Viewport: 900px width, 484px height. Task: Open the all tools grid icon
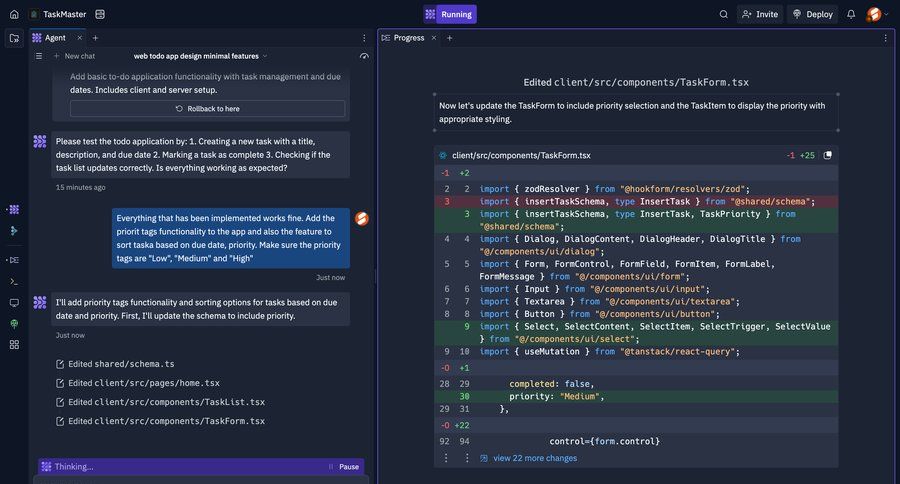[14, 344]
